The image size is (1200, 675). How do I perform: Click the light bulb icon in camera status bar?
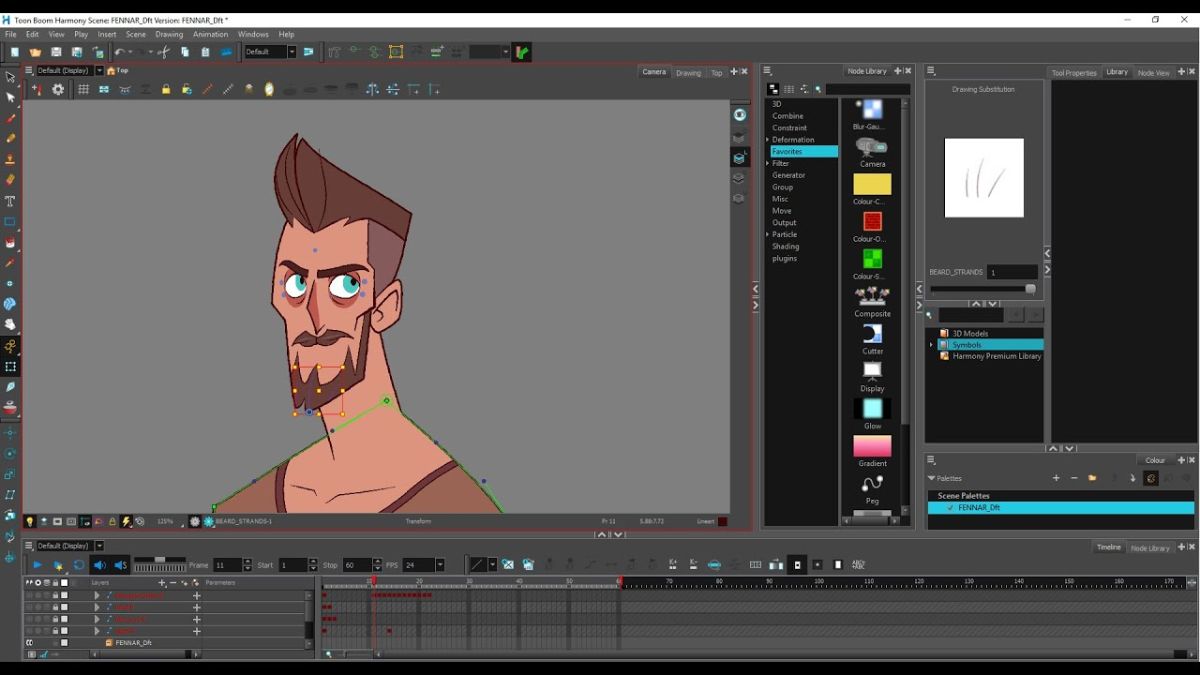click(30, 521)
